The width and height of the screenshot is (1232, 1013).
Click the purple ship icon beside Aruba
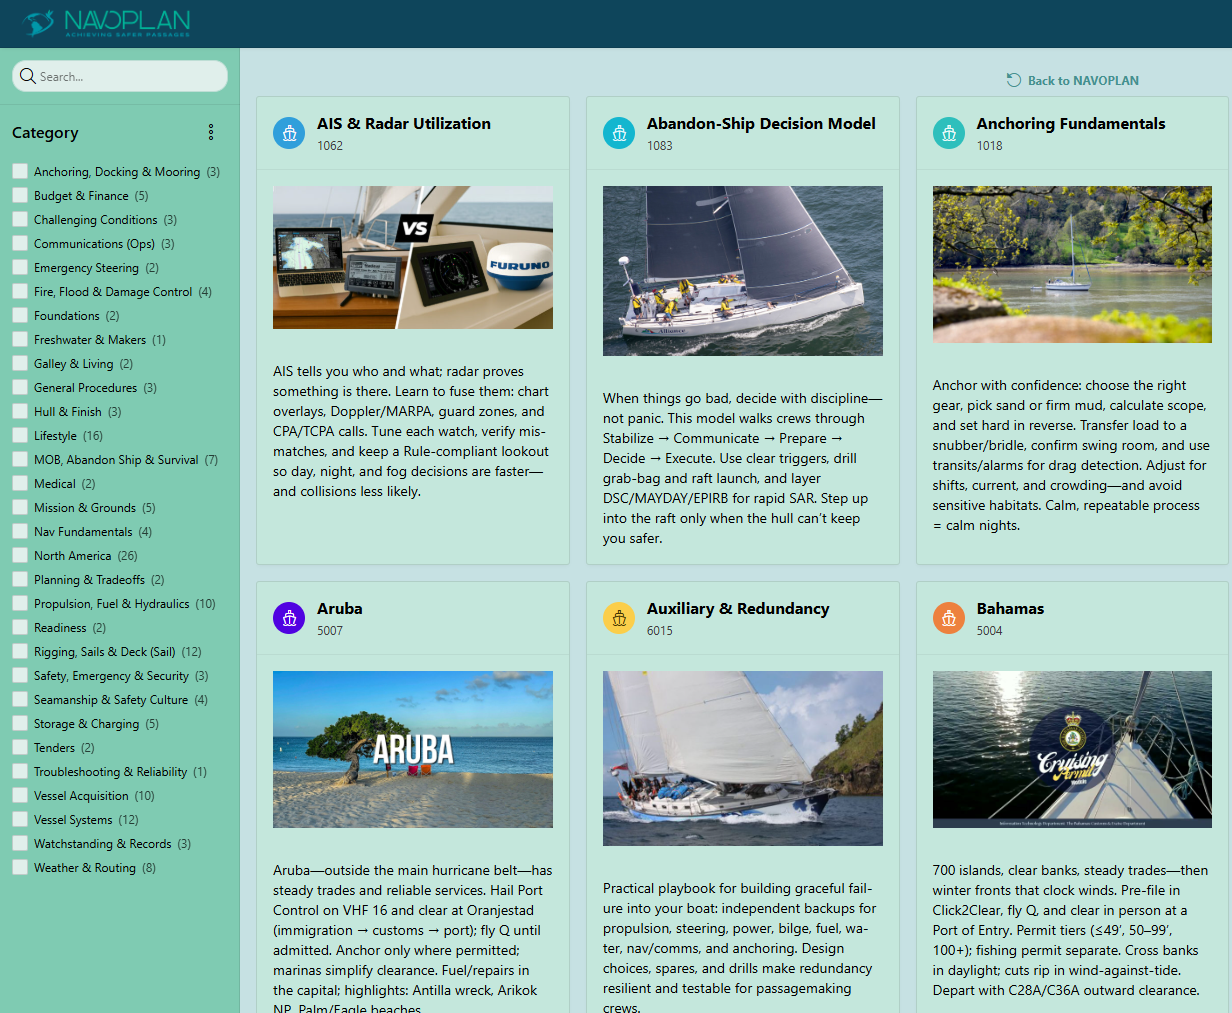click(x=289, y=618)
